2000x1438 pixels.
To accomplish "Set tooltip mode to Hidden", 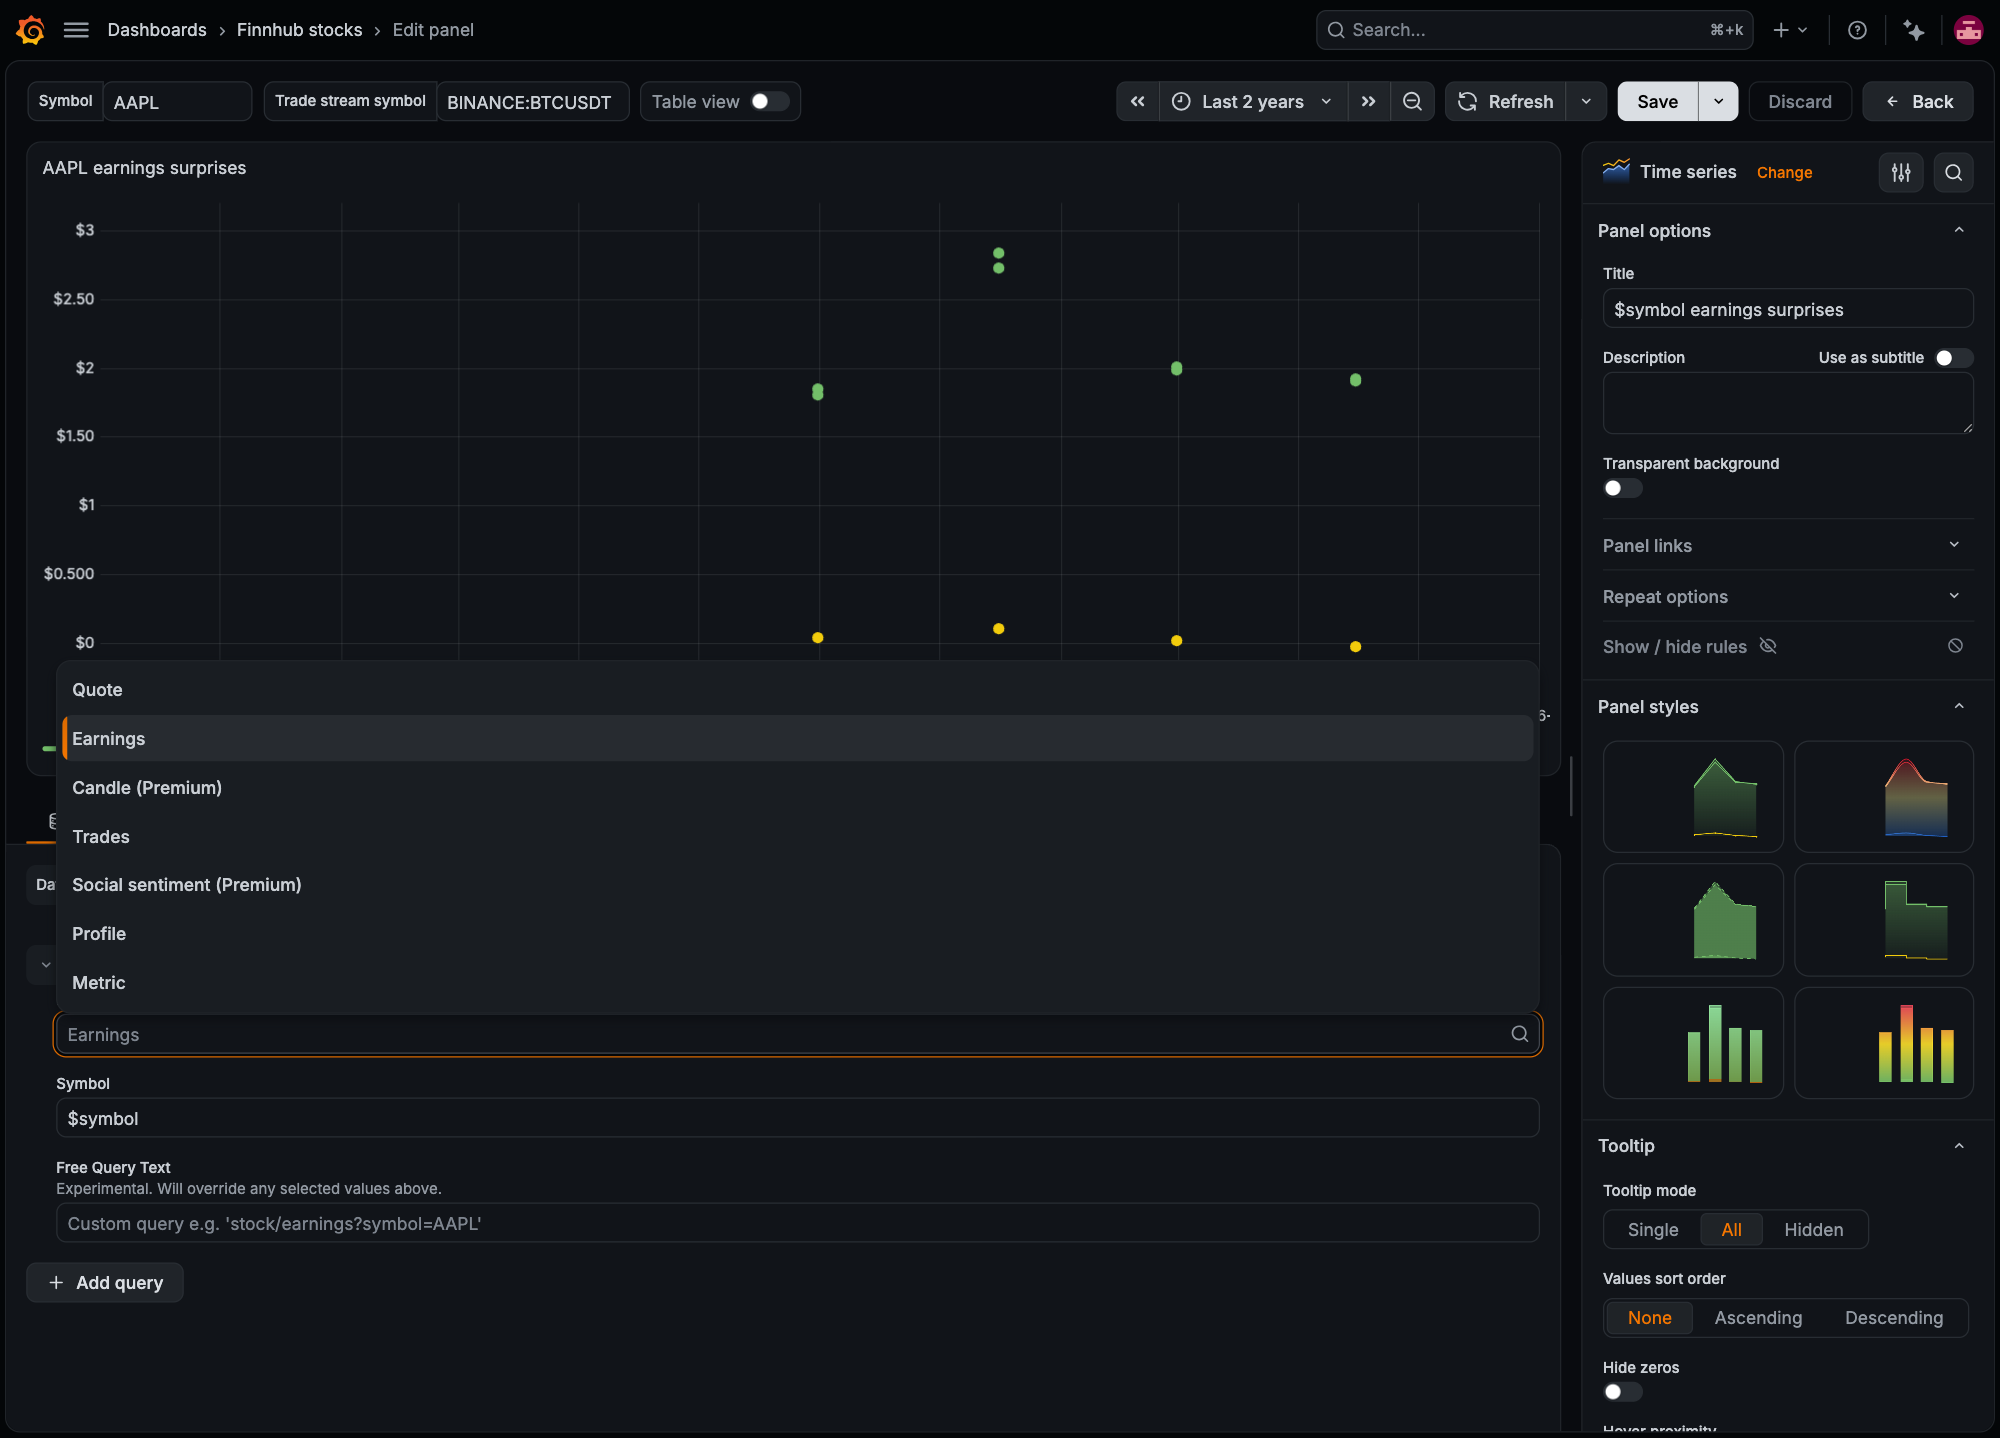I will [1813, 1230].
